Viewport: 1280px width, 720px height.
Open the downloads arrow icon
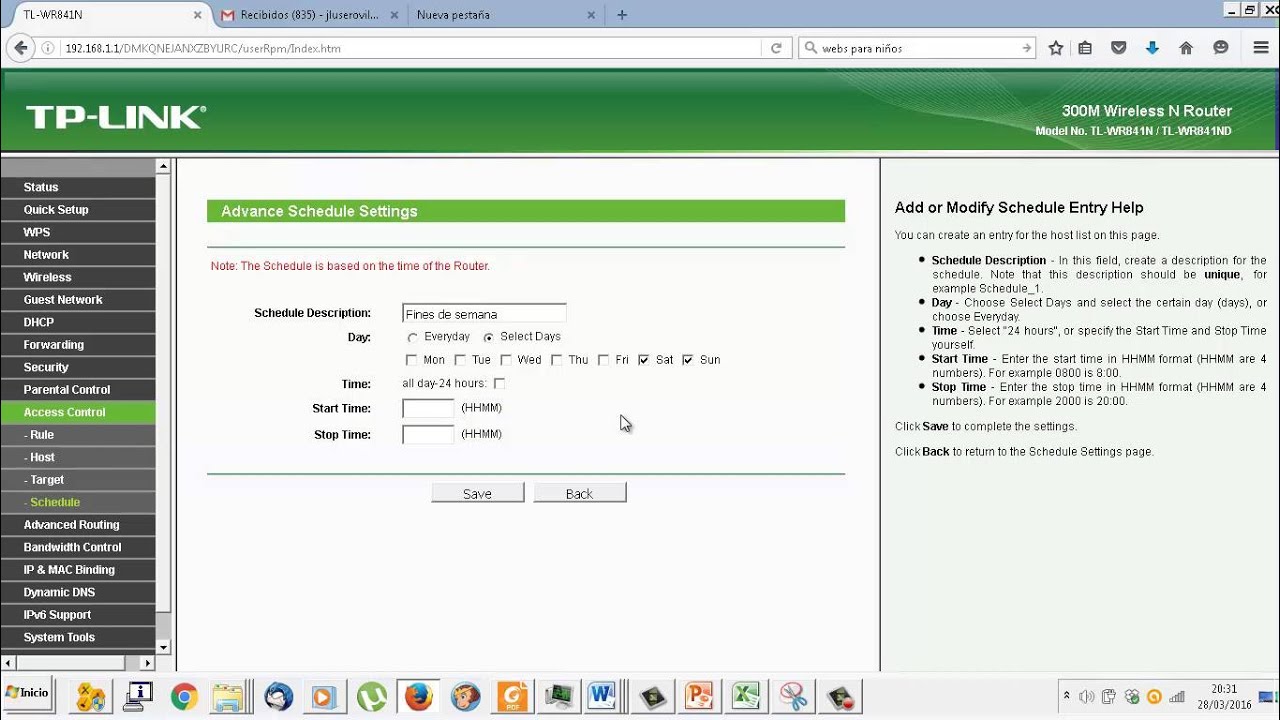1152,48
